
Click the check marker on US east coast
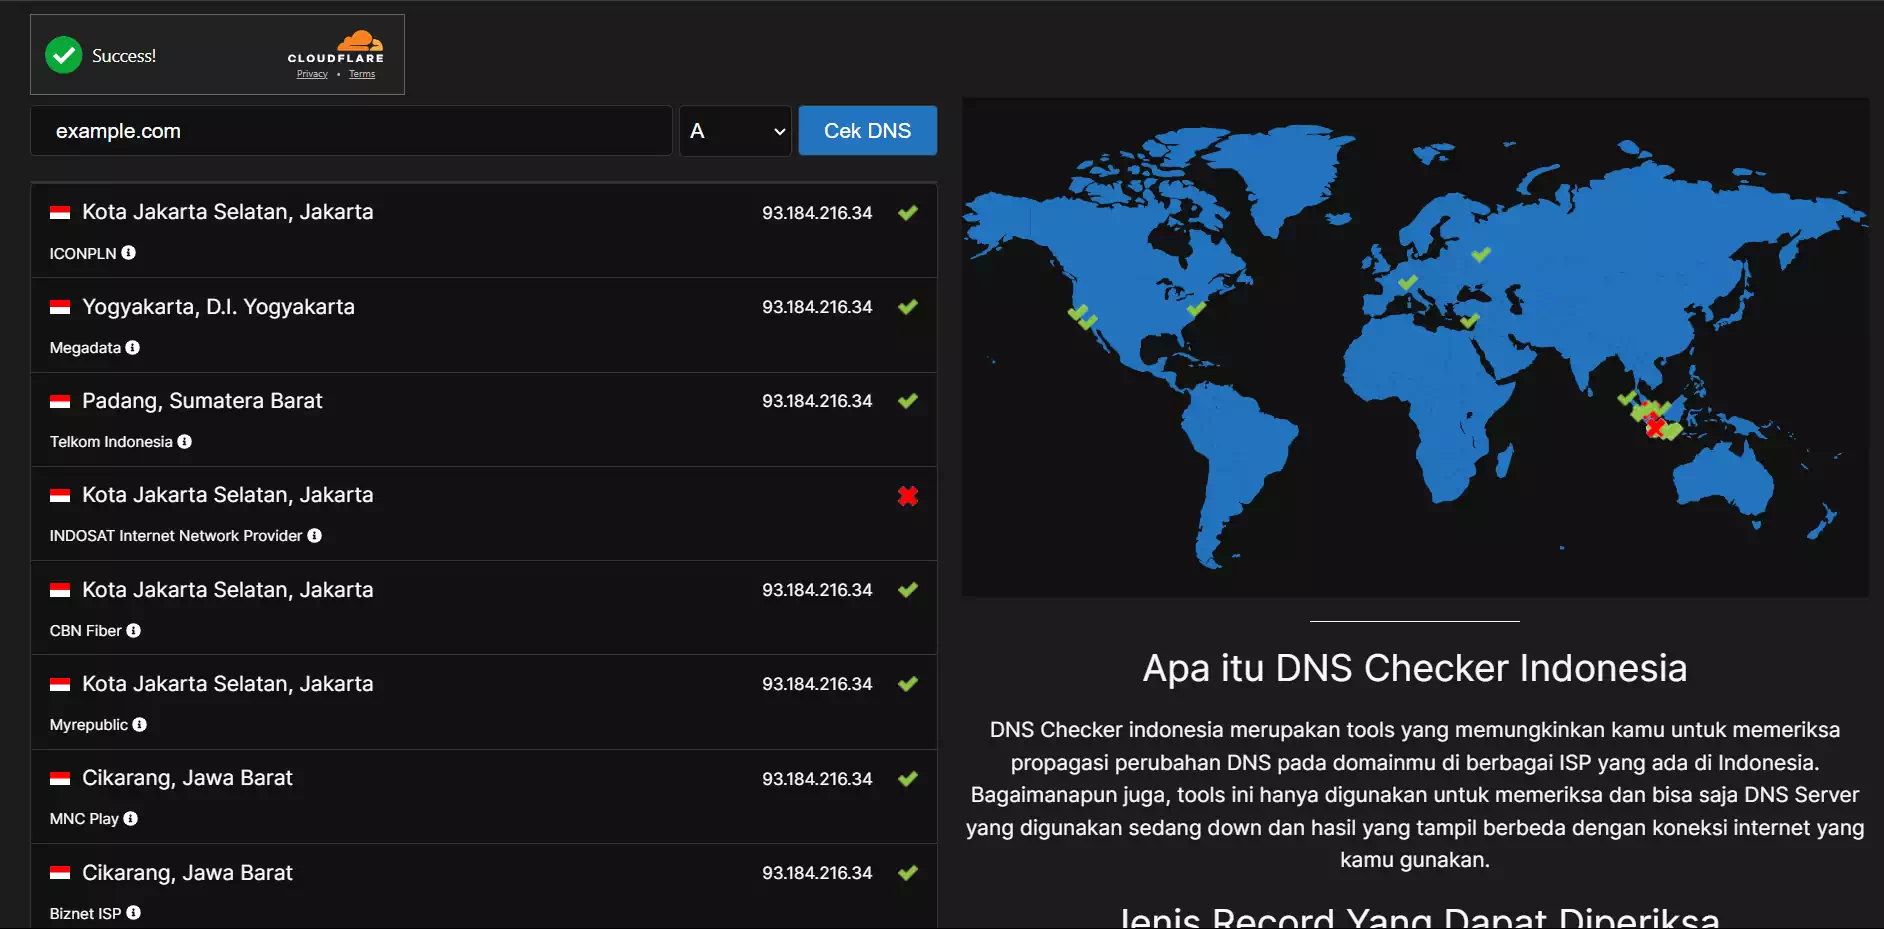point(1196,309)
